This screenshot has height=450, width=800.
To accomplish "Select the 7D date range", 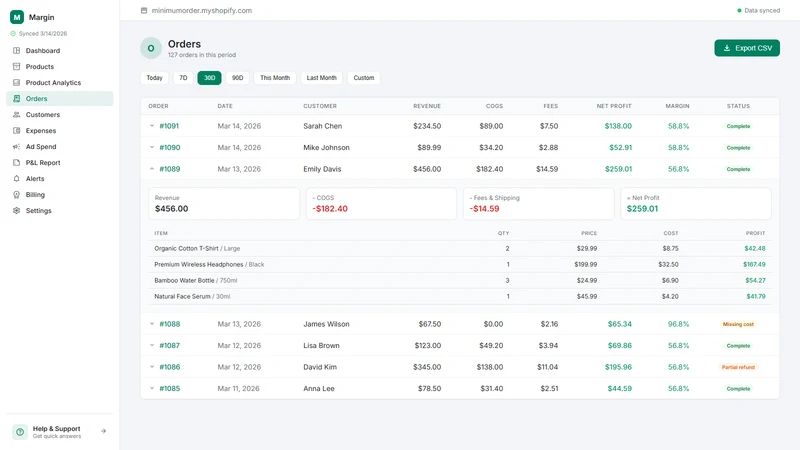I will coord(183,78).
